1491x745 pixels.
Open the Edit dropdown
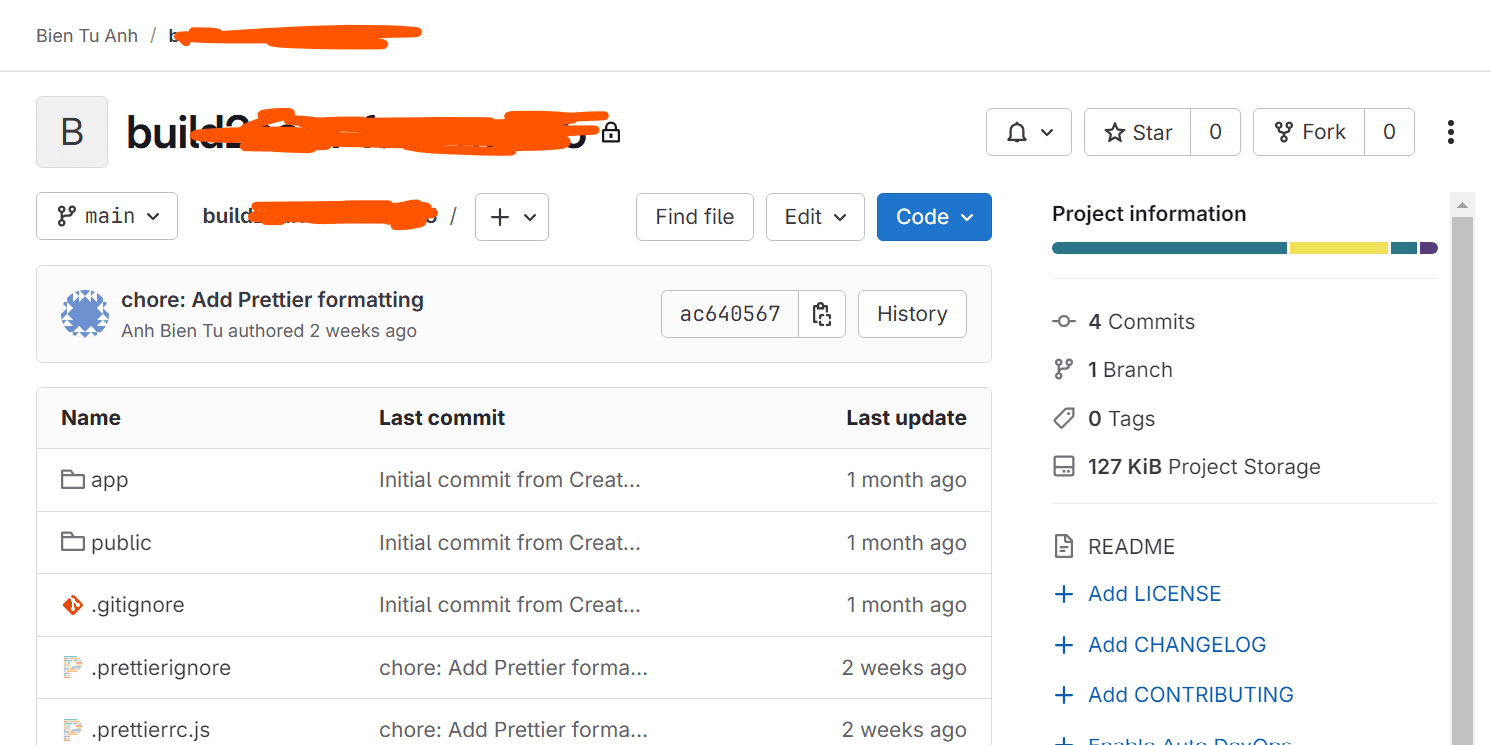(814, 216)
